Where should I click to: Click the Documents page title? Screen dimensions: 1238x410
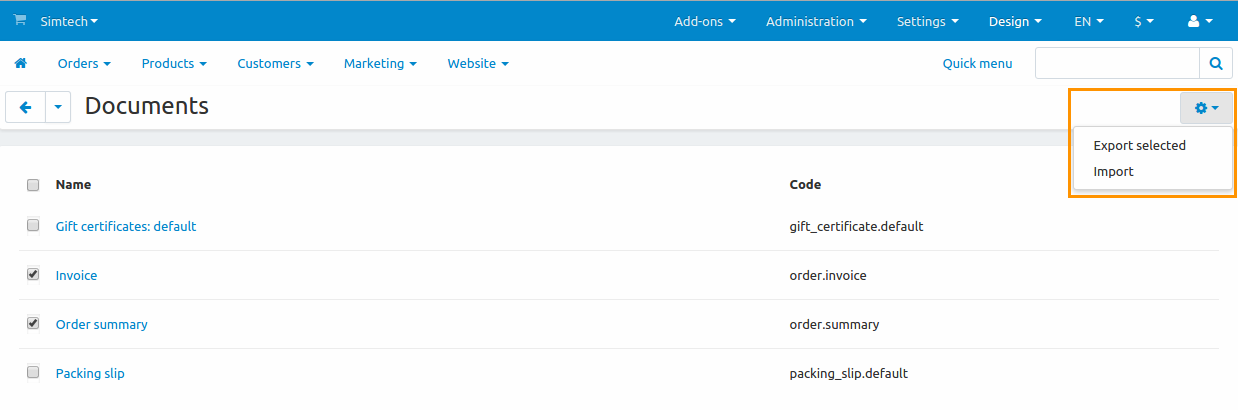[x=147, y=106]
